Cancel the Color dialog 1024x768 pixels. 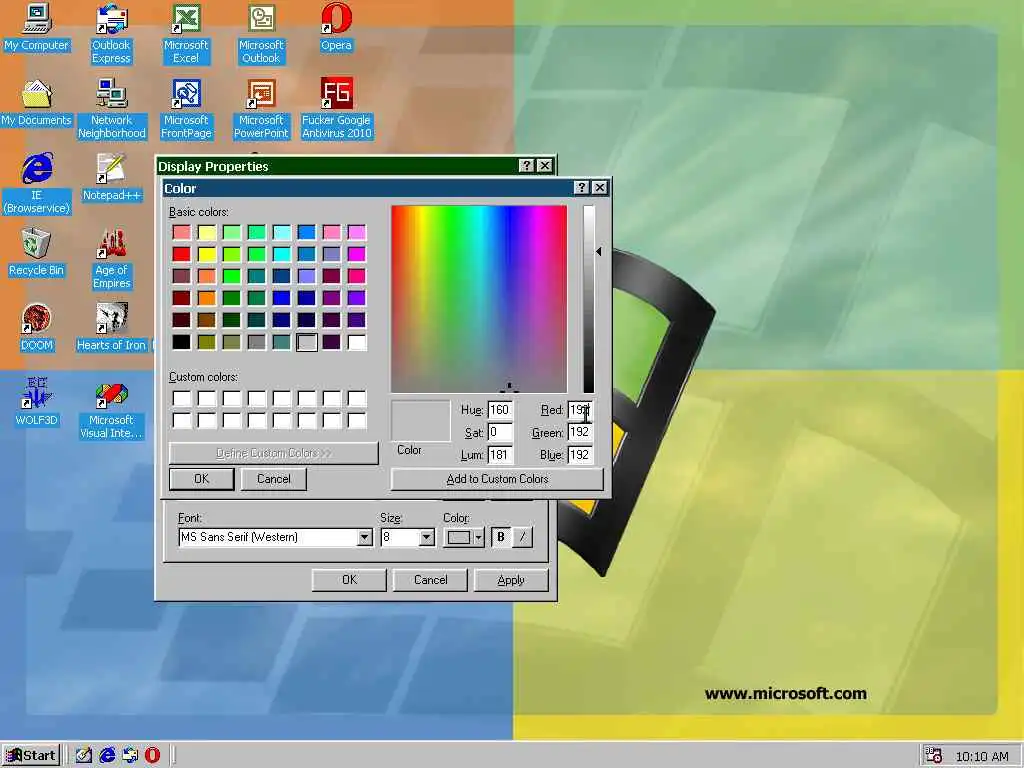tap(274, 479)
